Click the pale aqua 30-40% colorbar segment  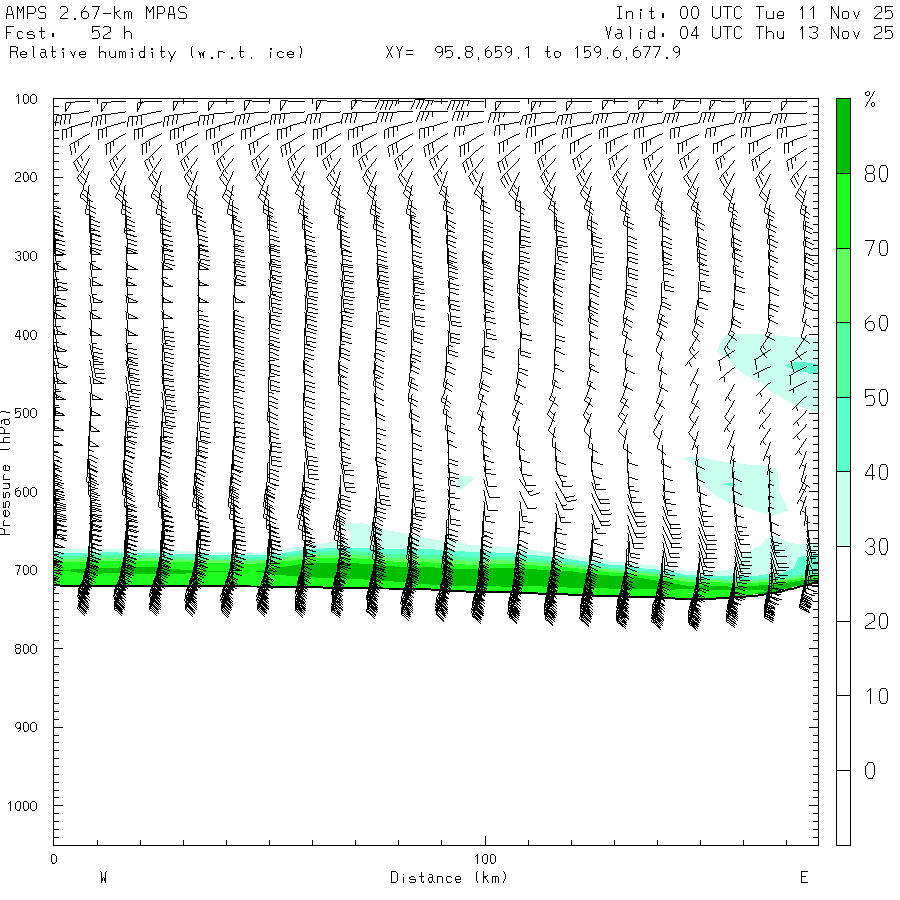(843, 509)
